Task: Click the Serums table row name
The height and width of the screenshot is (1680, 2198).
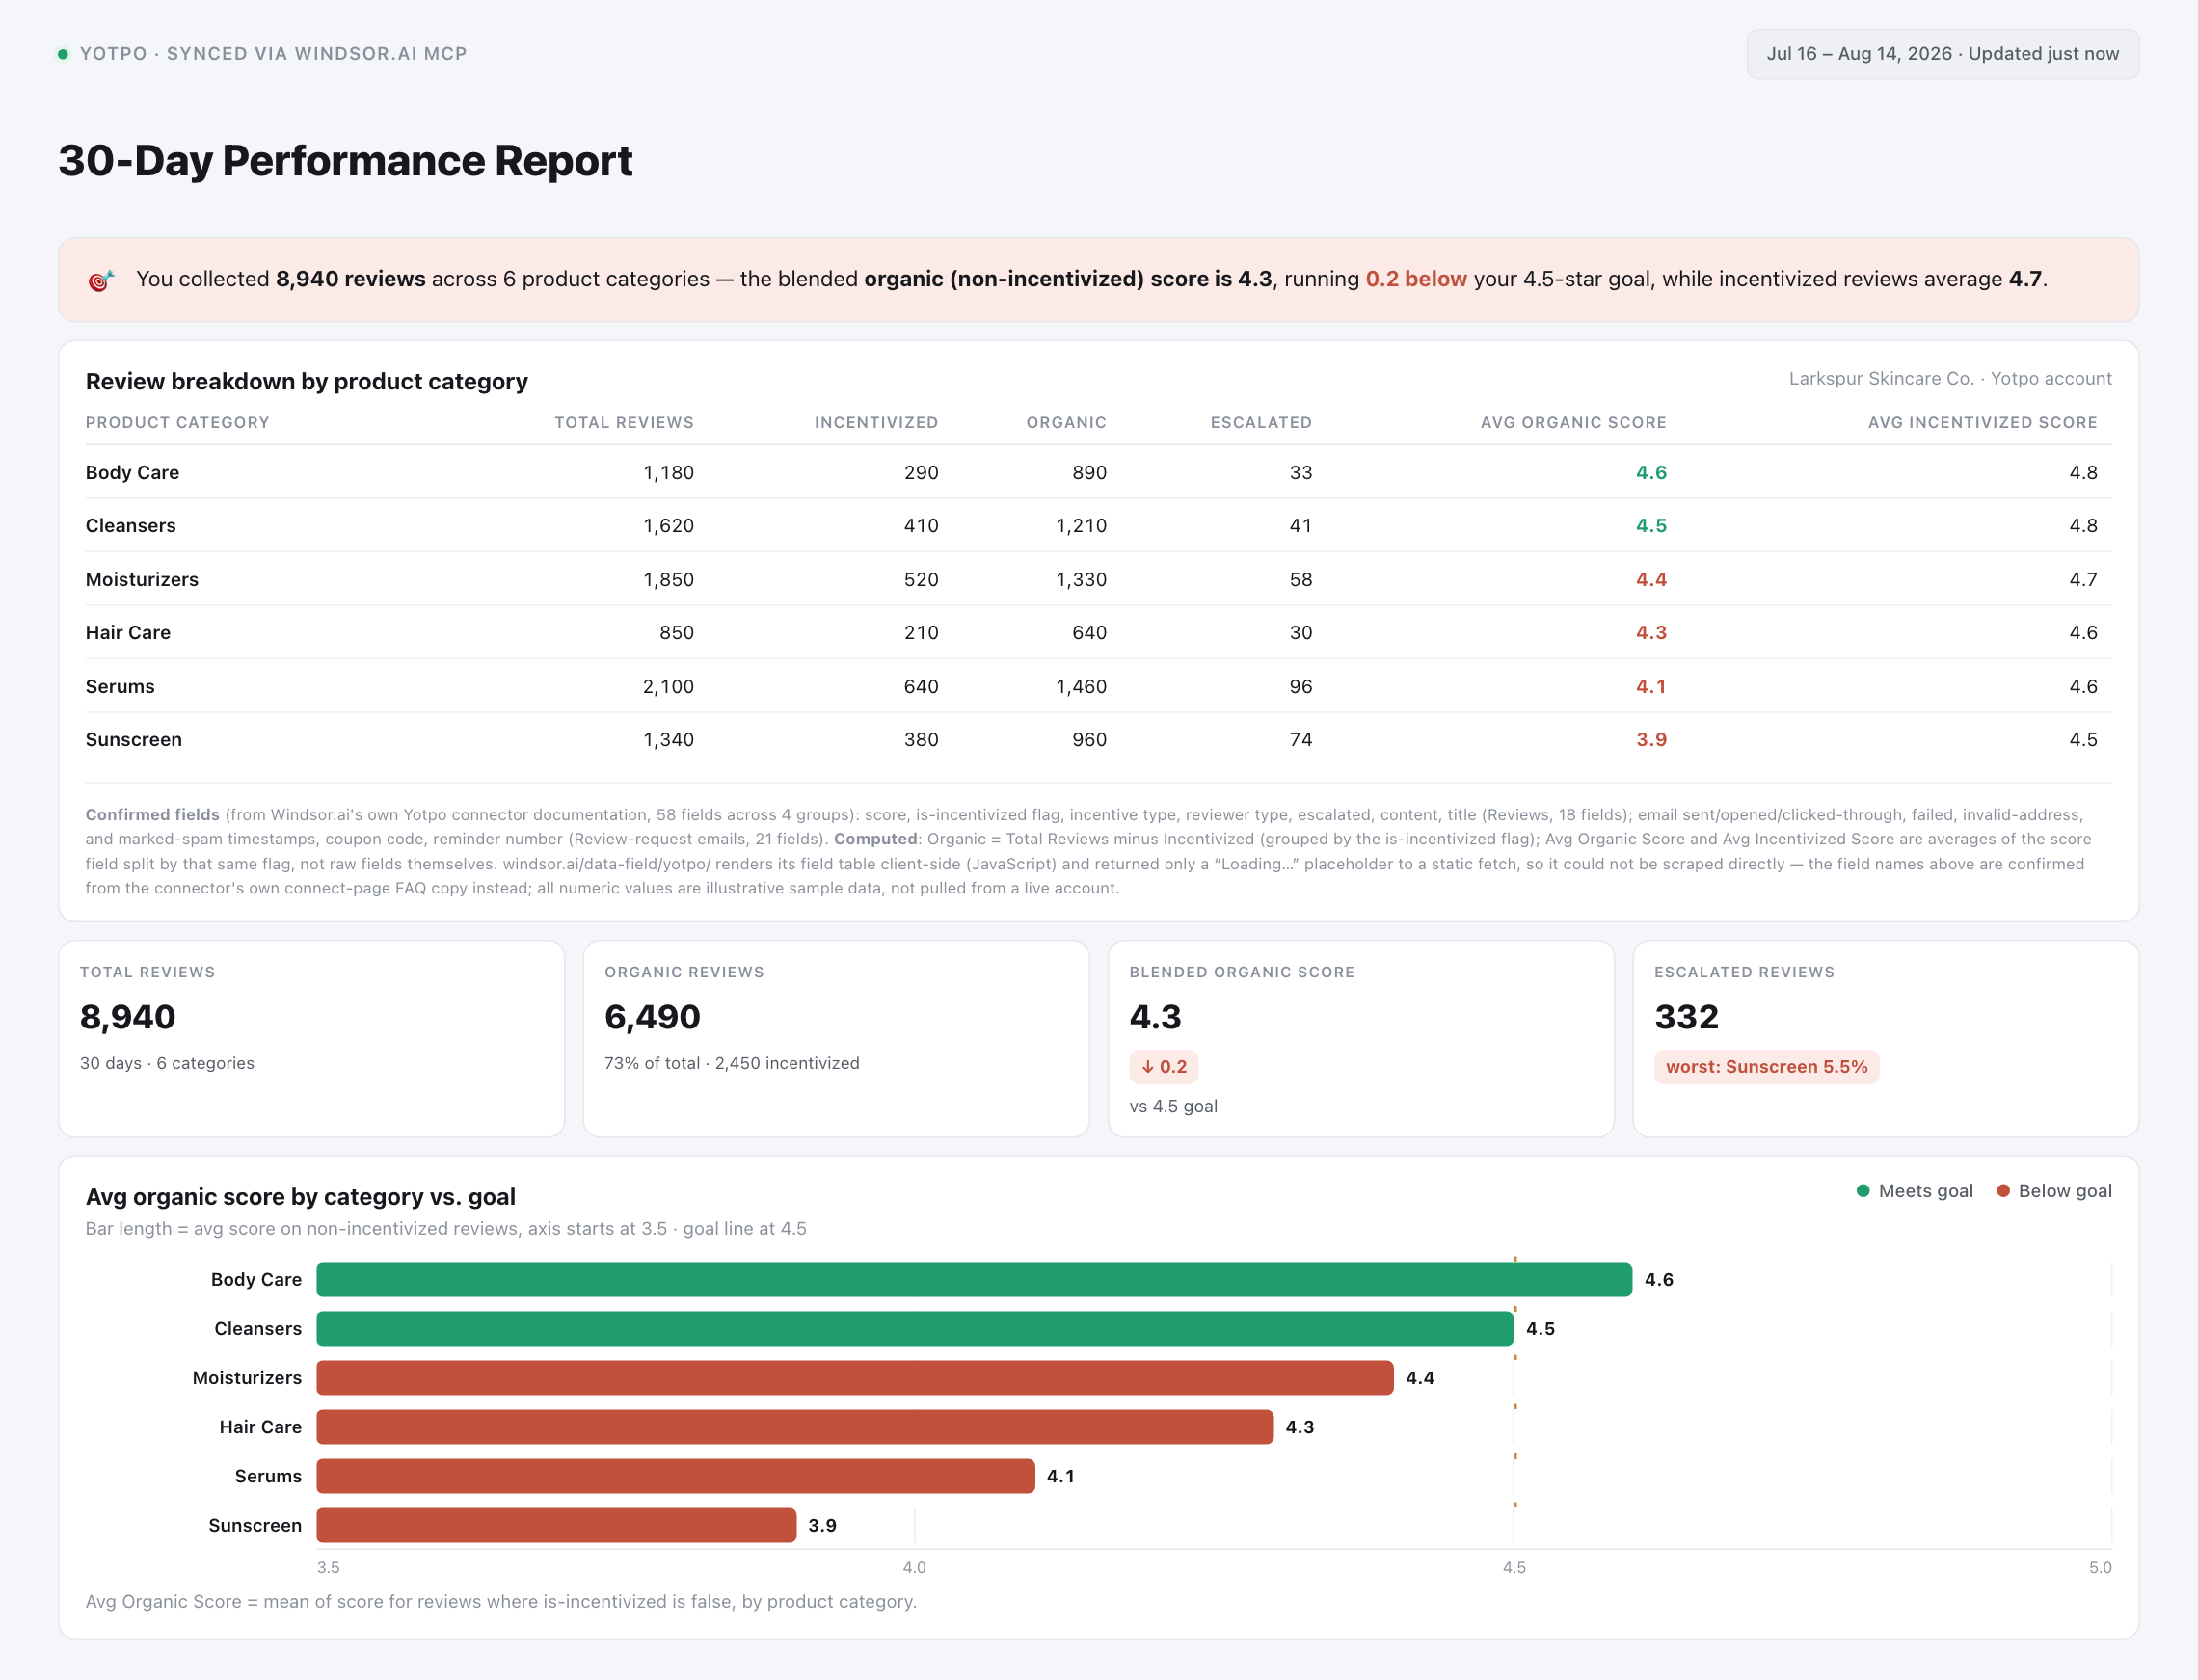Action: pos(120,686)
